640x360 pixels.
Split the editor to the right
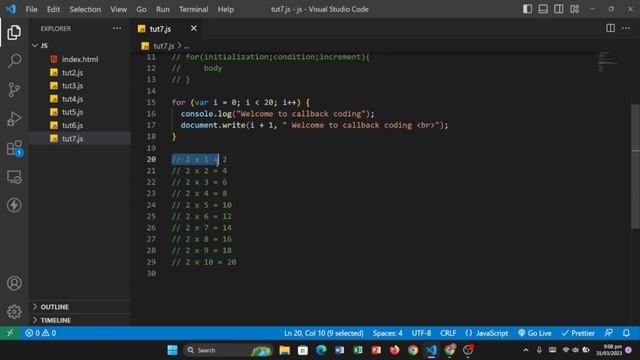tap(610, 28)
